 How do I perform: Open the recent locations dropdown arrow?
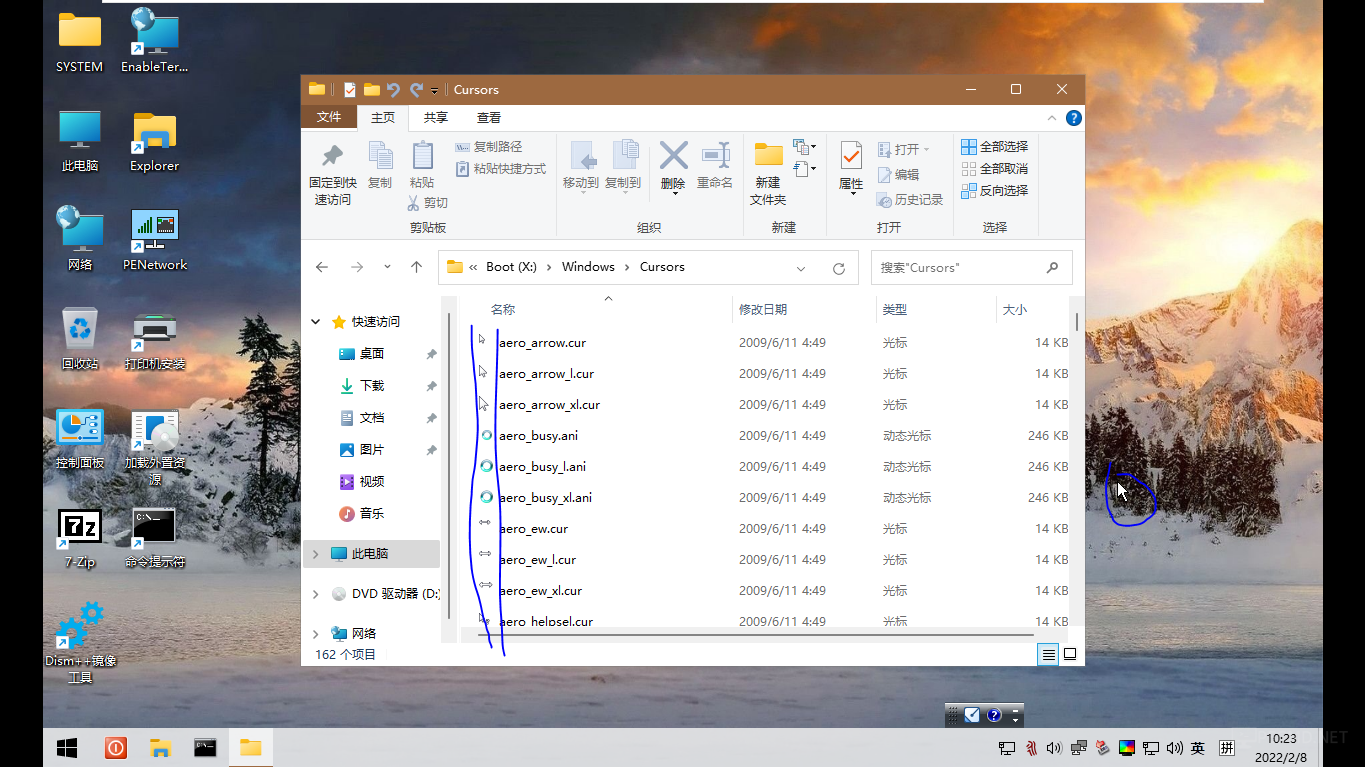[387, 267]
